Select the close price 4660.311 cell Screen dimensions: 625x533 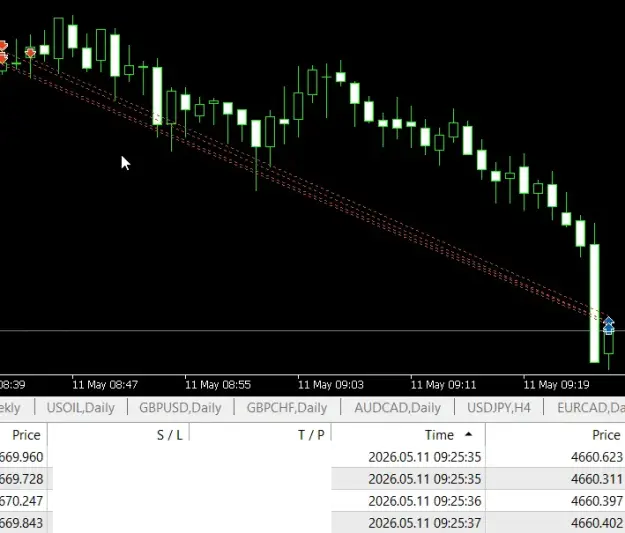point(596,479)
